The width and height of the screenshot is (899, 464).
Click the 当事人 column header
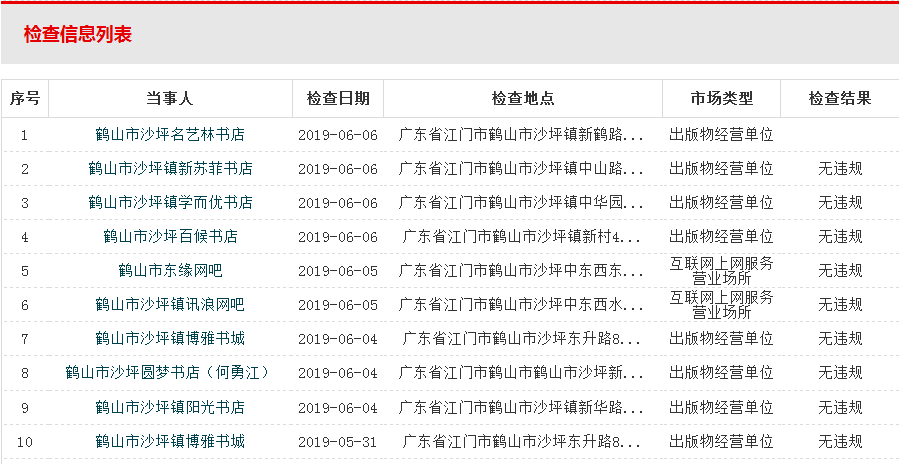coord(170,98)
